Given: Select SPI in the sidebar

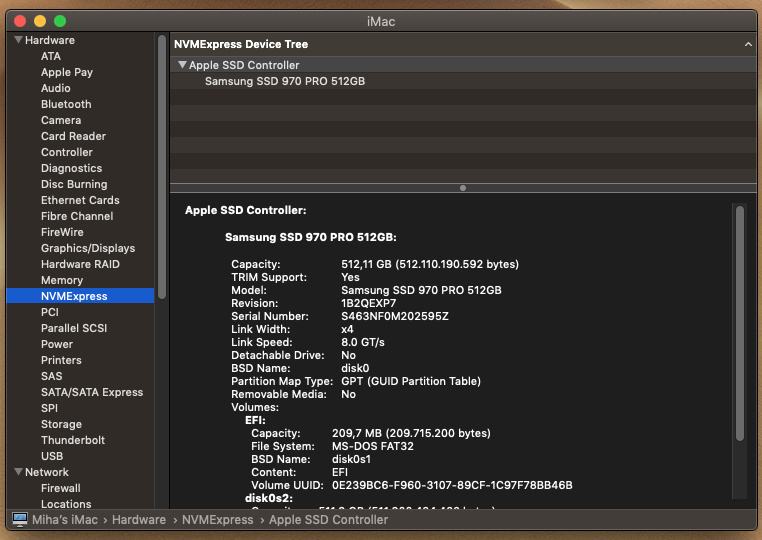Looking at the screenshot, I should point(50,408).
